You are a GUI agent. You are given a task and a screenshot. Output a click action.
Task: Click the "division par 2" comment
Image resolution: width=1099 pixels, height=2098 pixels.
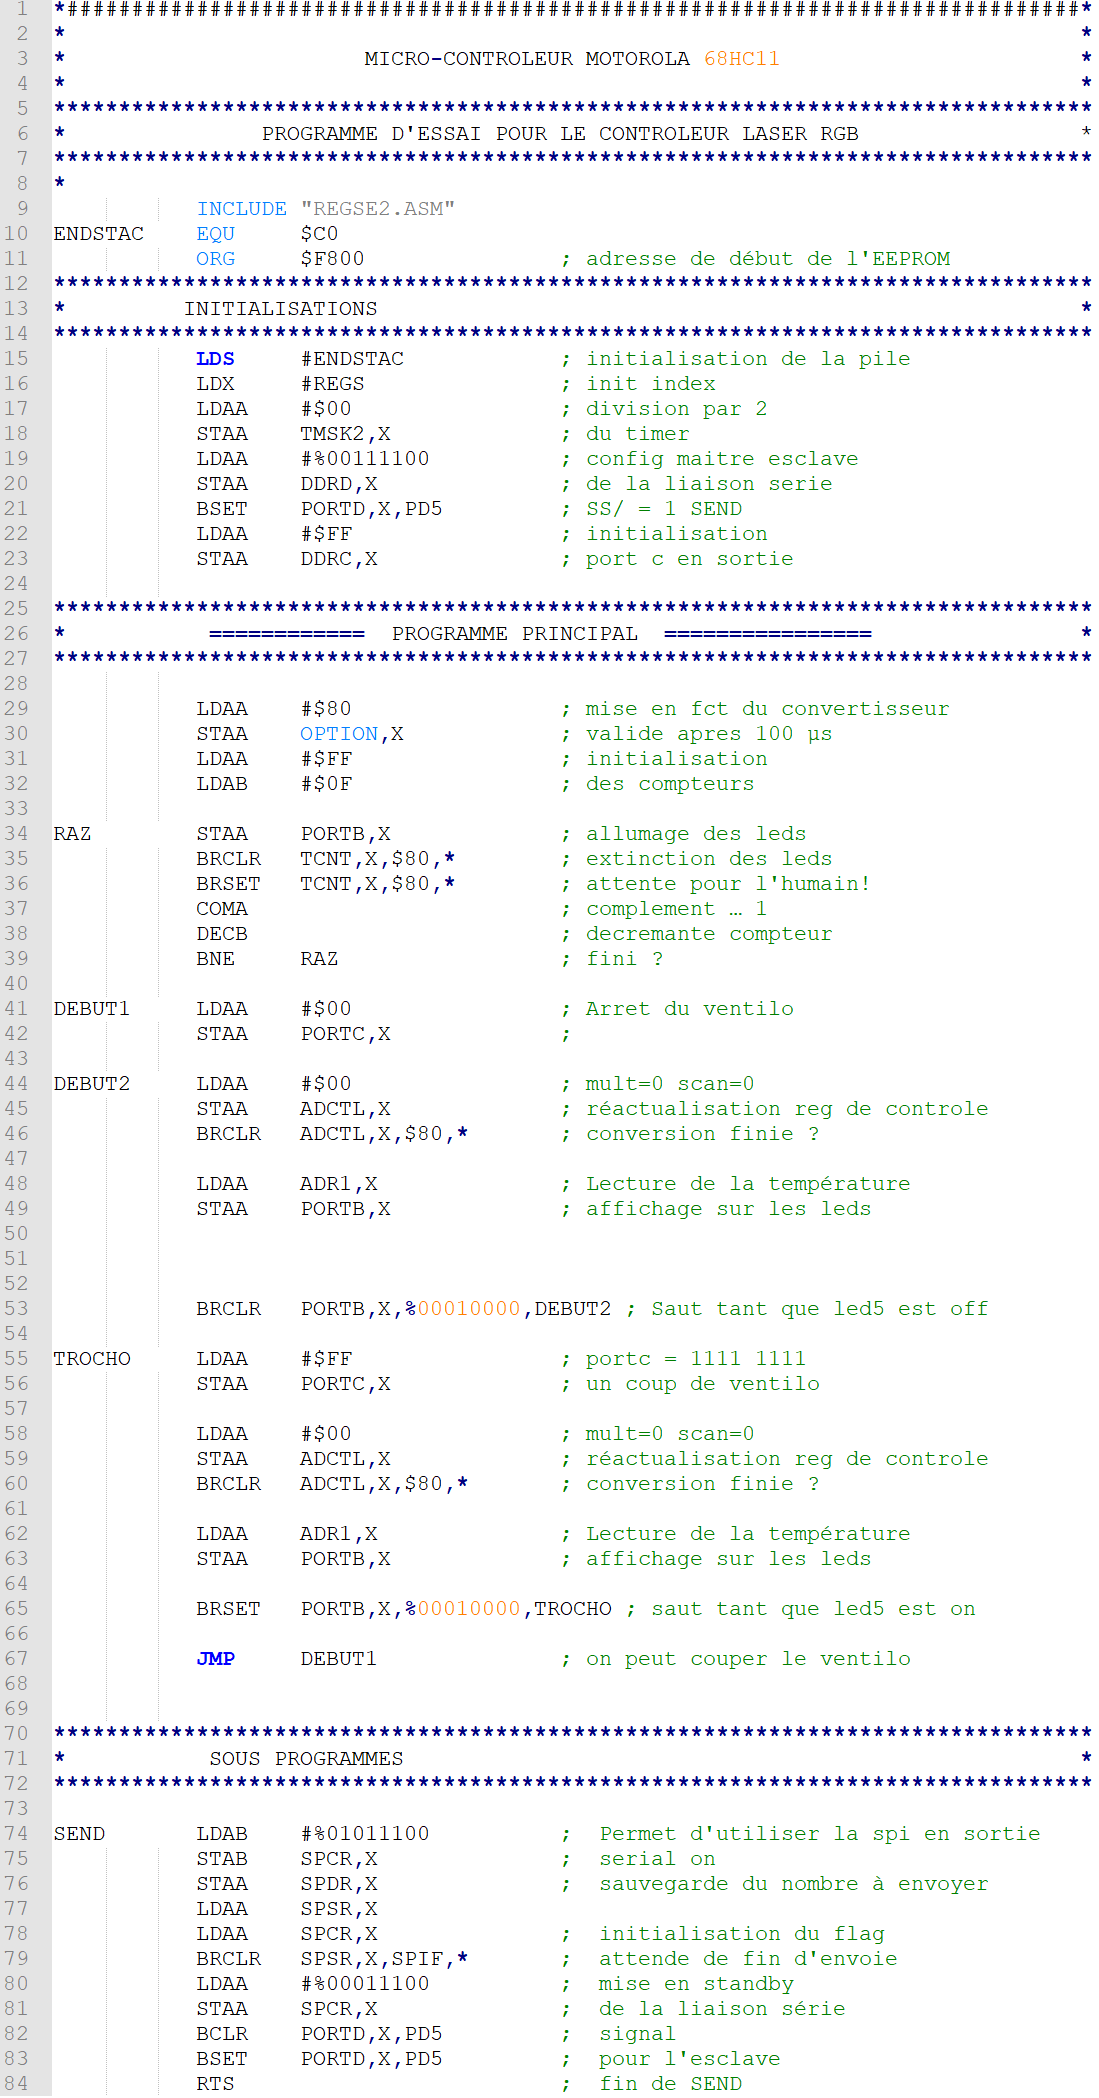(x=677, y=409)
